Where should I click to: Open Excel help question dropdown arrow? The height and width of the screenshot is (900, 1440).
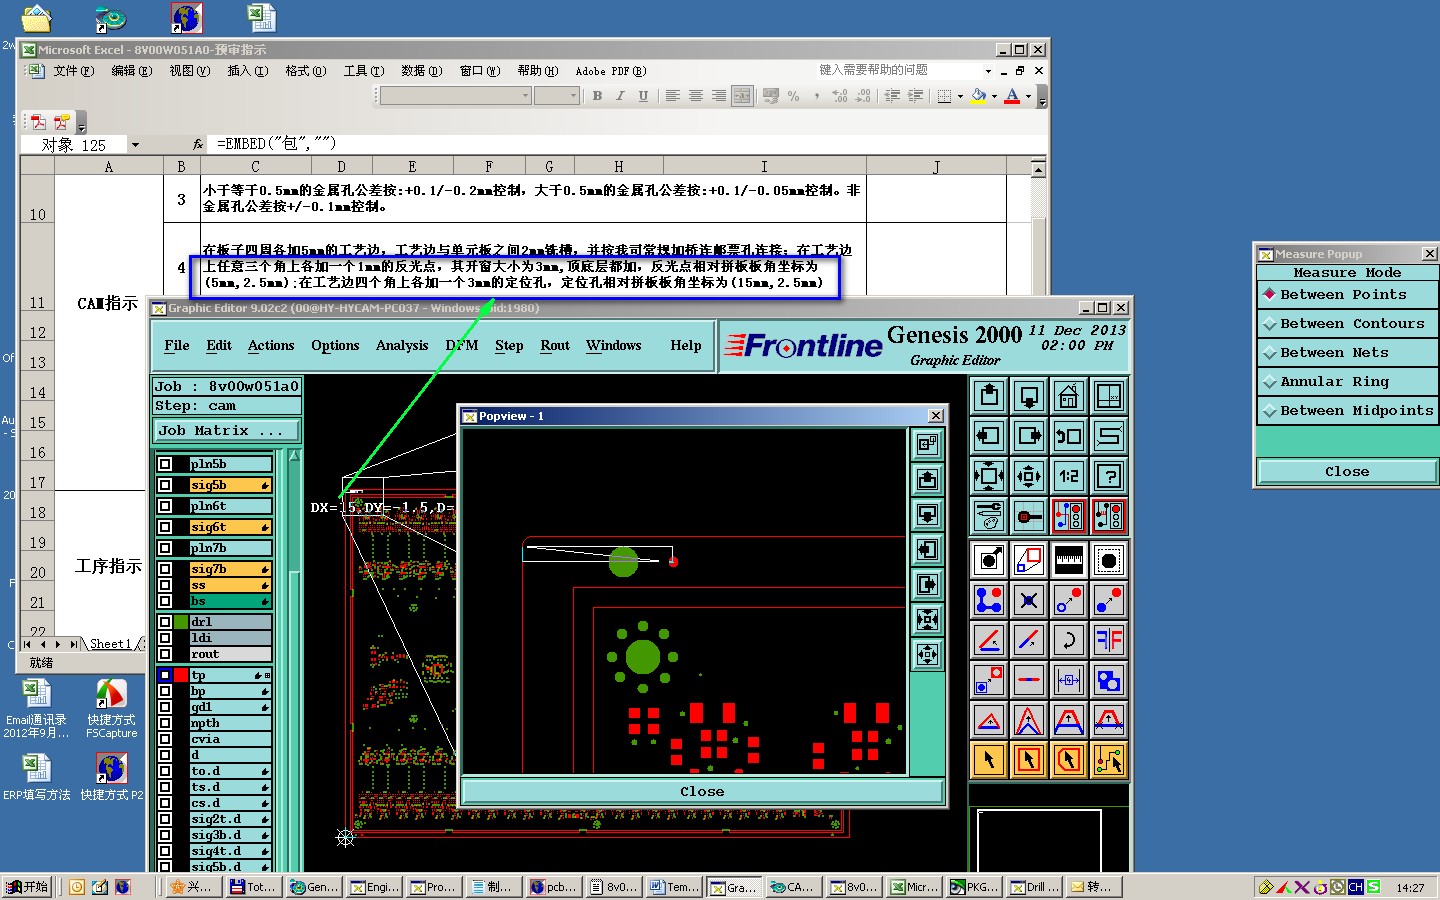point(988,71)
